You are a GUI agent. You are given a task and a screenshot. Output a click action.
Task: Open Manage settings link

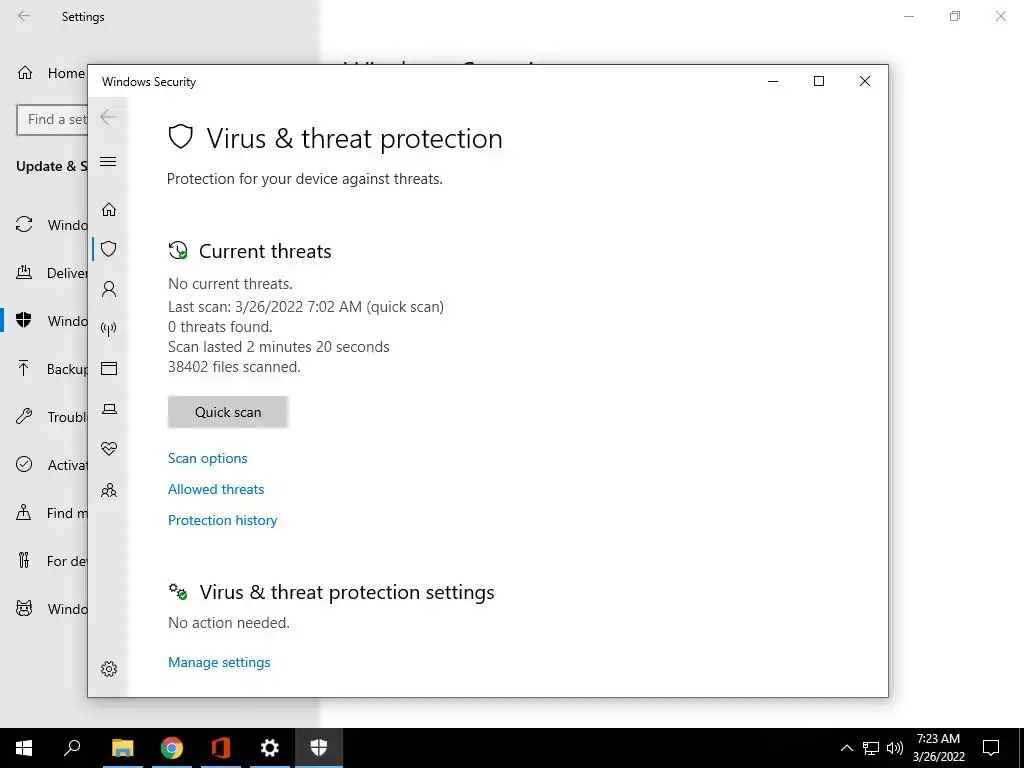coord(219,662)
